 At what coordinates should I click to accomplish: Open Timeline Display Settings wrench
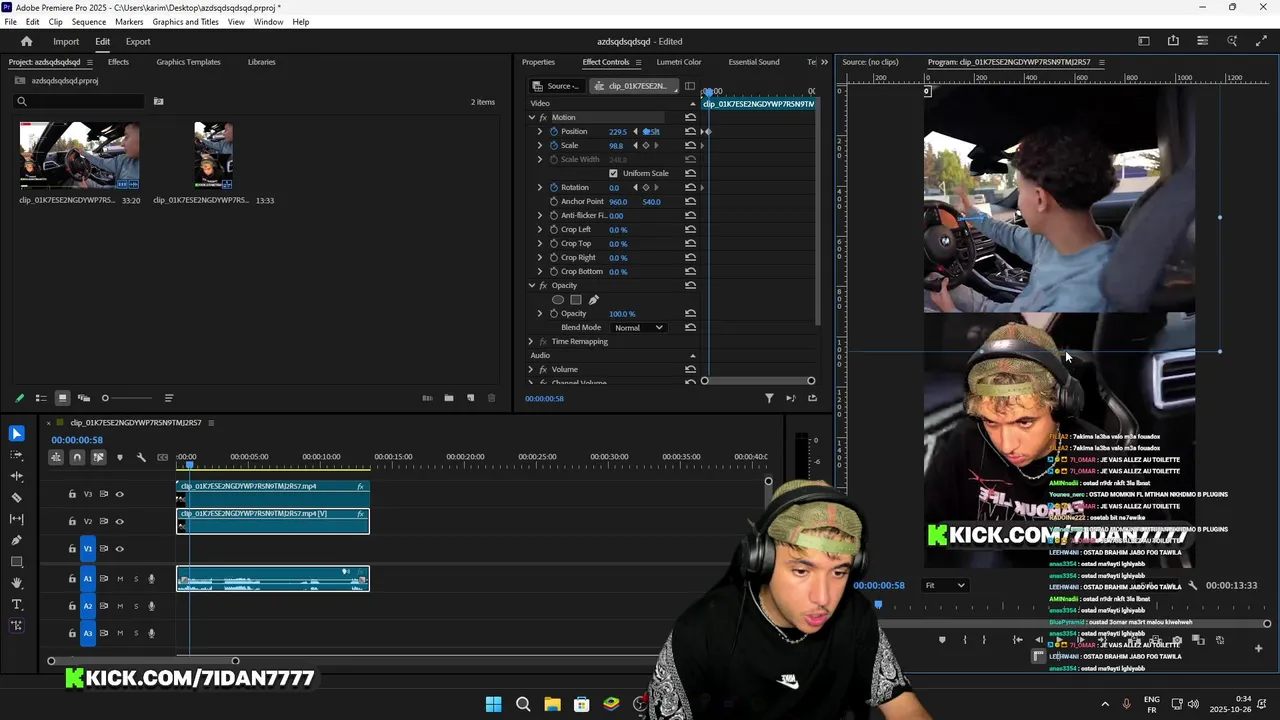point(141,457)
